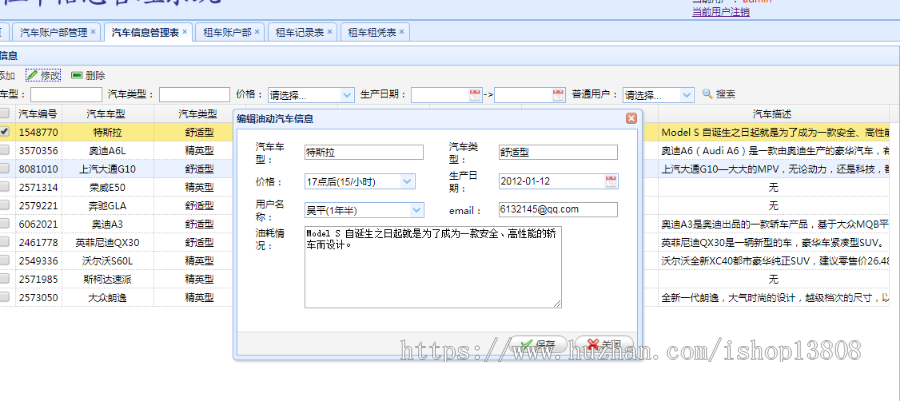The height and width of the screenshot is (401, 900).
Task: Select the 荣威E50 cell
Action: tap(107, 187)
